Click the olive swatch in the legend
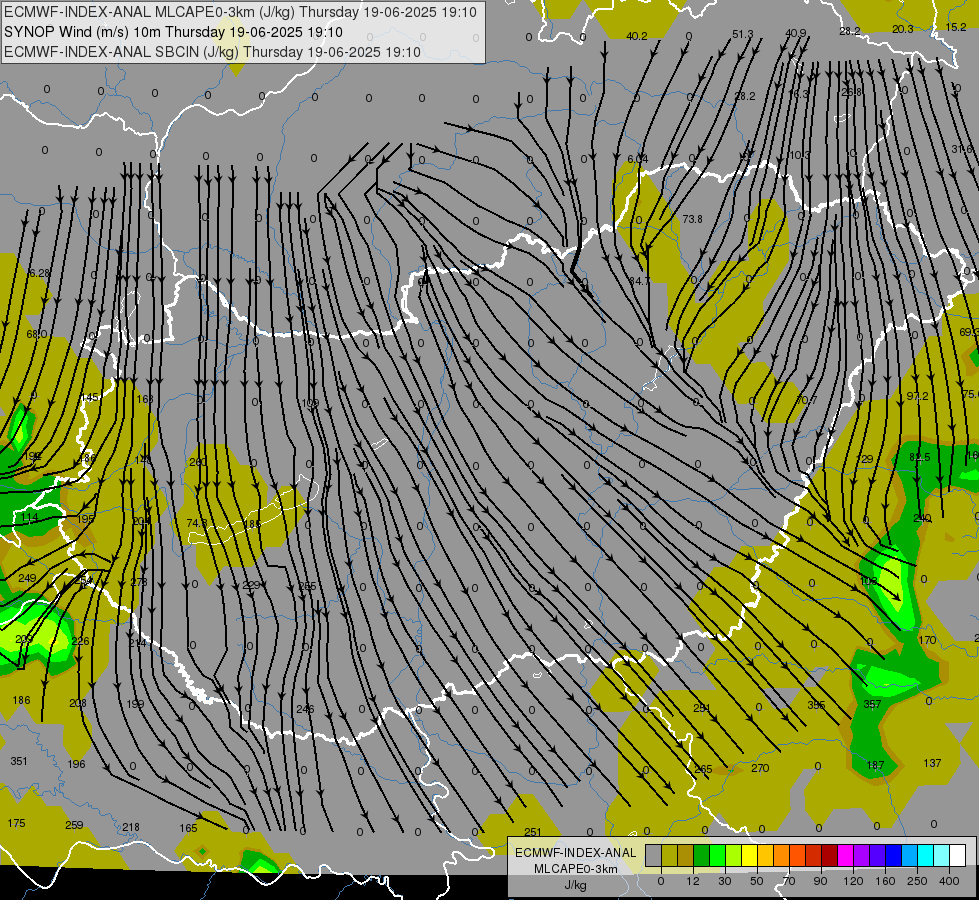The height and width of the screenshot is (900, 979). click(669, 856)
